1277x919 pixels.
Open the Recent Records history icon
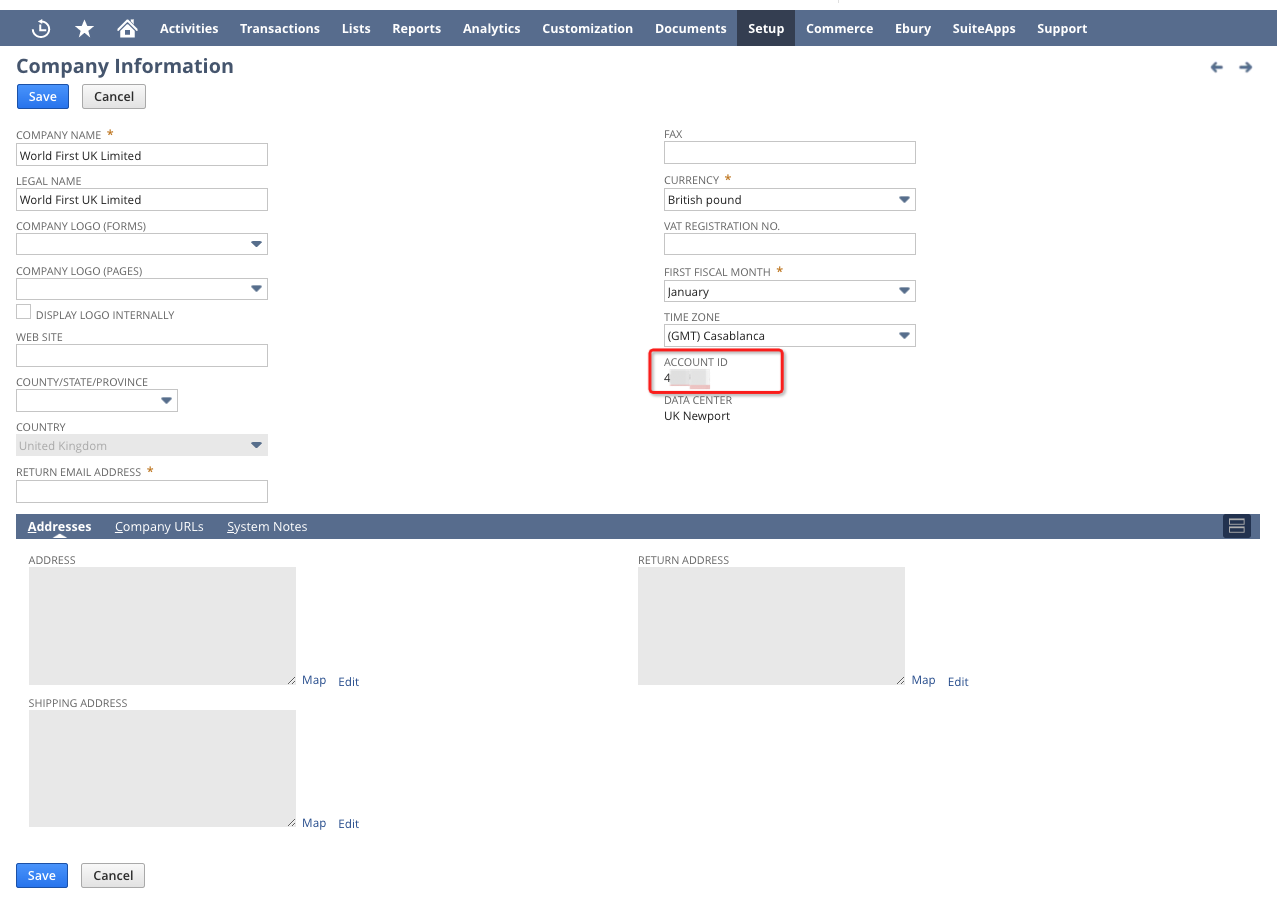coord(41,29)
